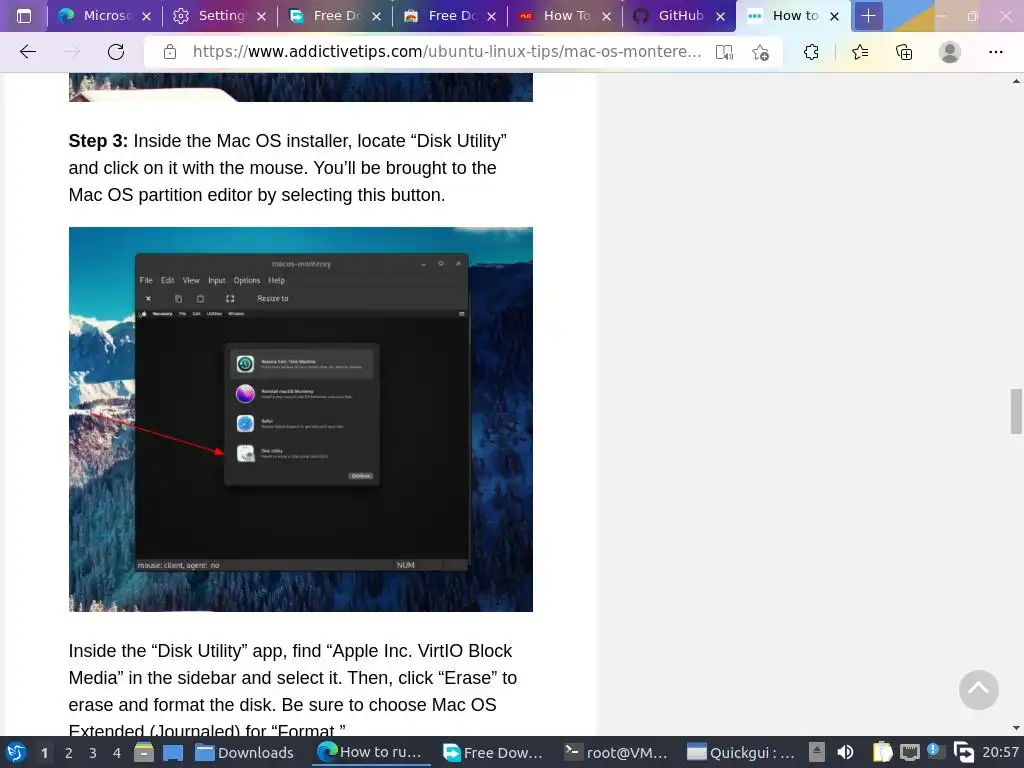Switch to workspace 3

[x=93, y=753]
